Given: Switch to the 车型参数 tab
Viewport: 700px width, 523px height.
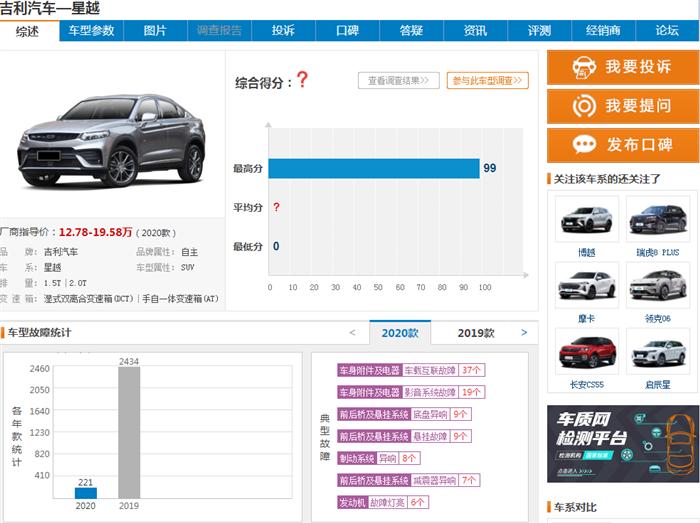Looking at the screenshot, I should (x=91, y=31).
